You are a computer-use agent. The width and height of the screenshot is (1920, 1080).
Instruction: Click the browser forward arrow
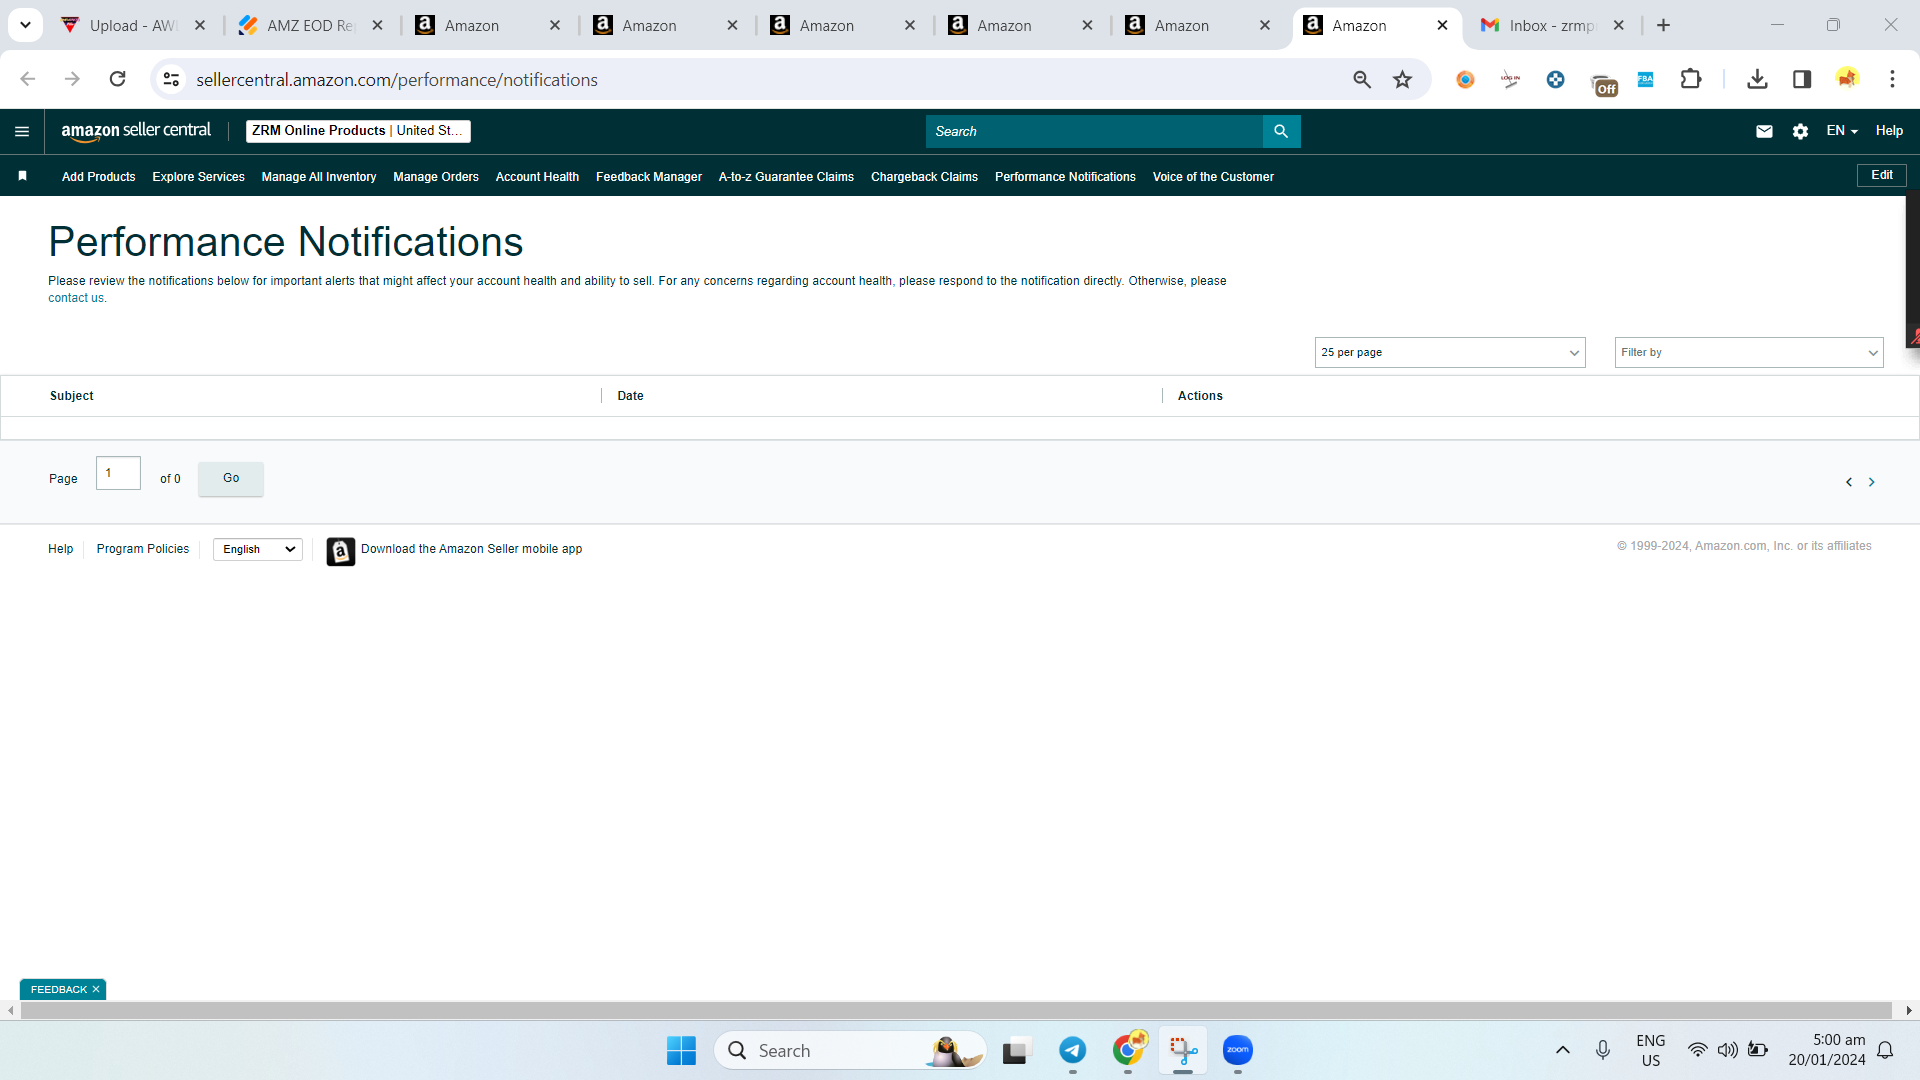(x=72, y=79)
